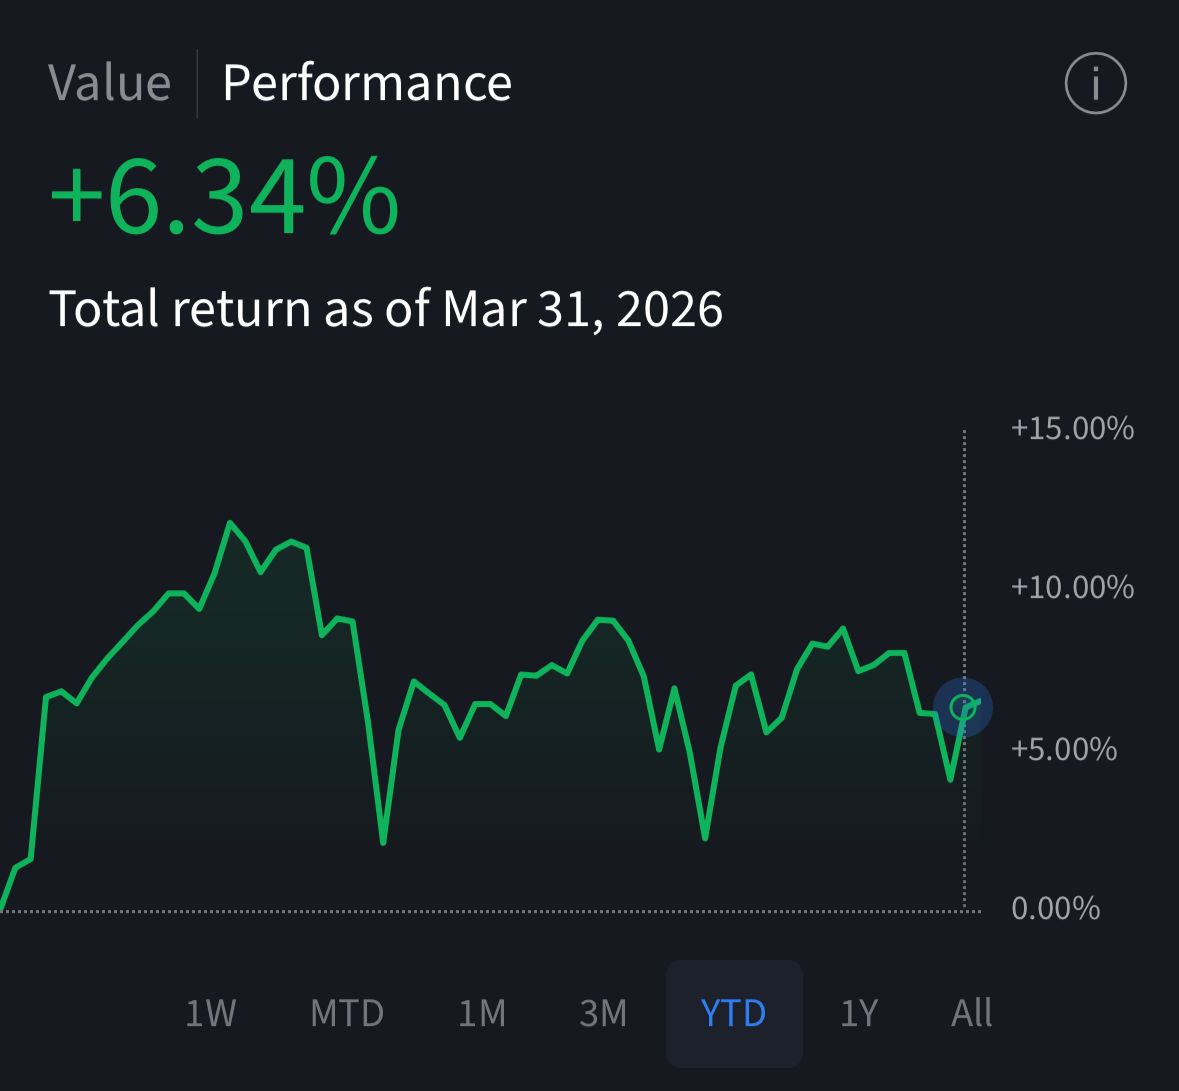Set chart range to 1Y

[x=858, y=1013]
